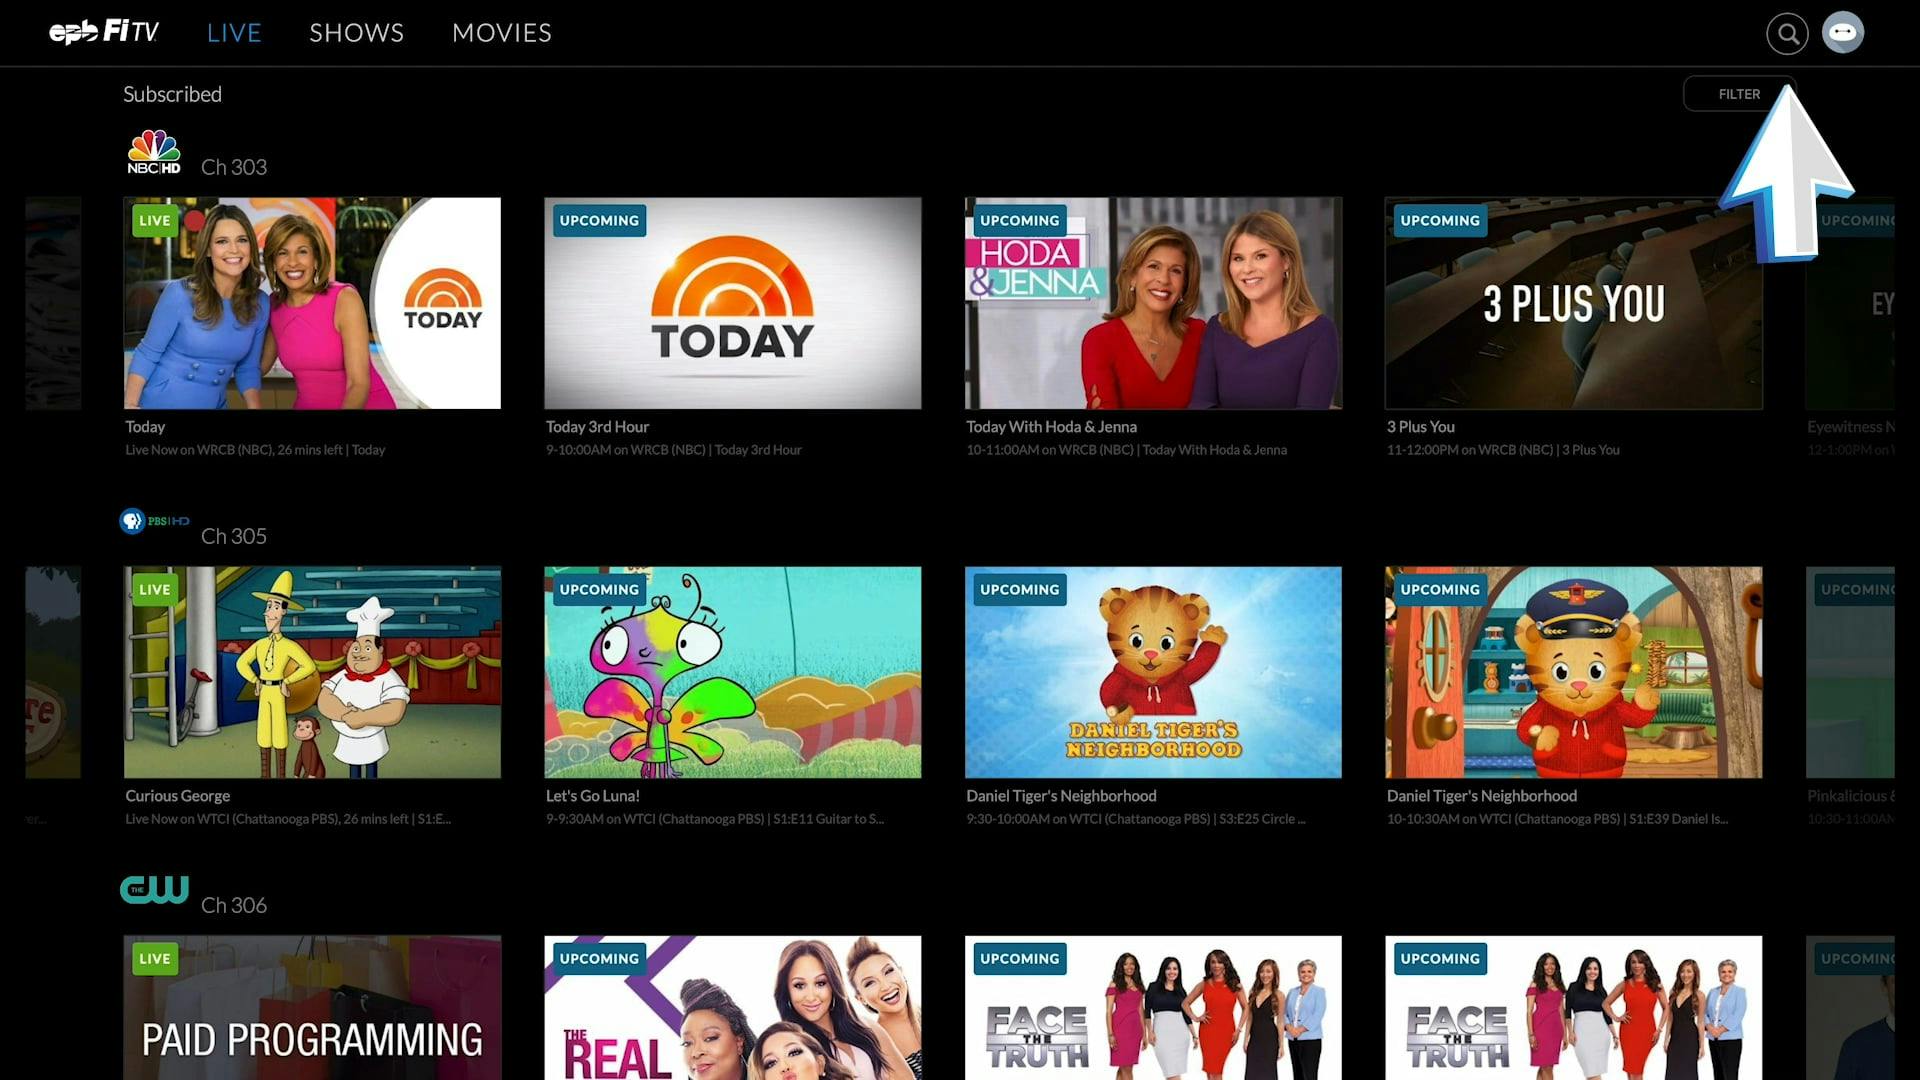Select the PBS HD channel logo

[154, 521]
